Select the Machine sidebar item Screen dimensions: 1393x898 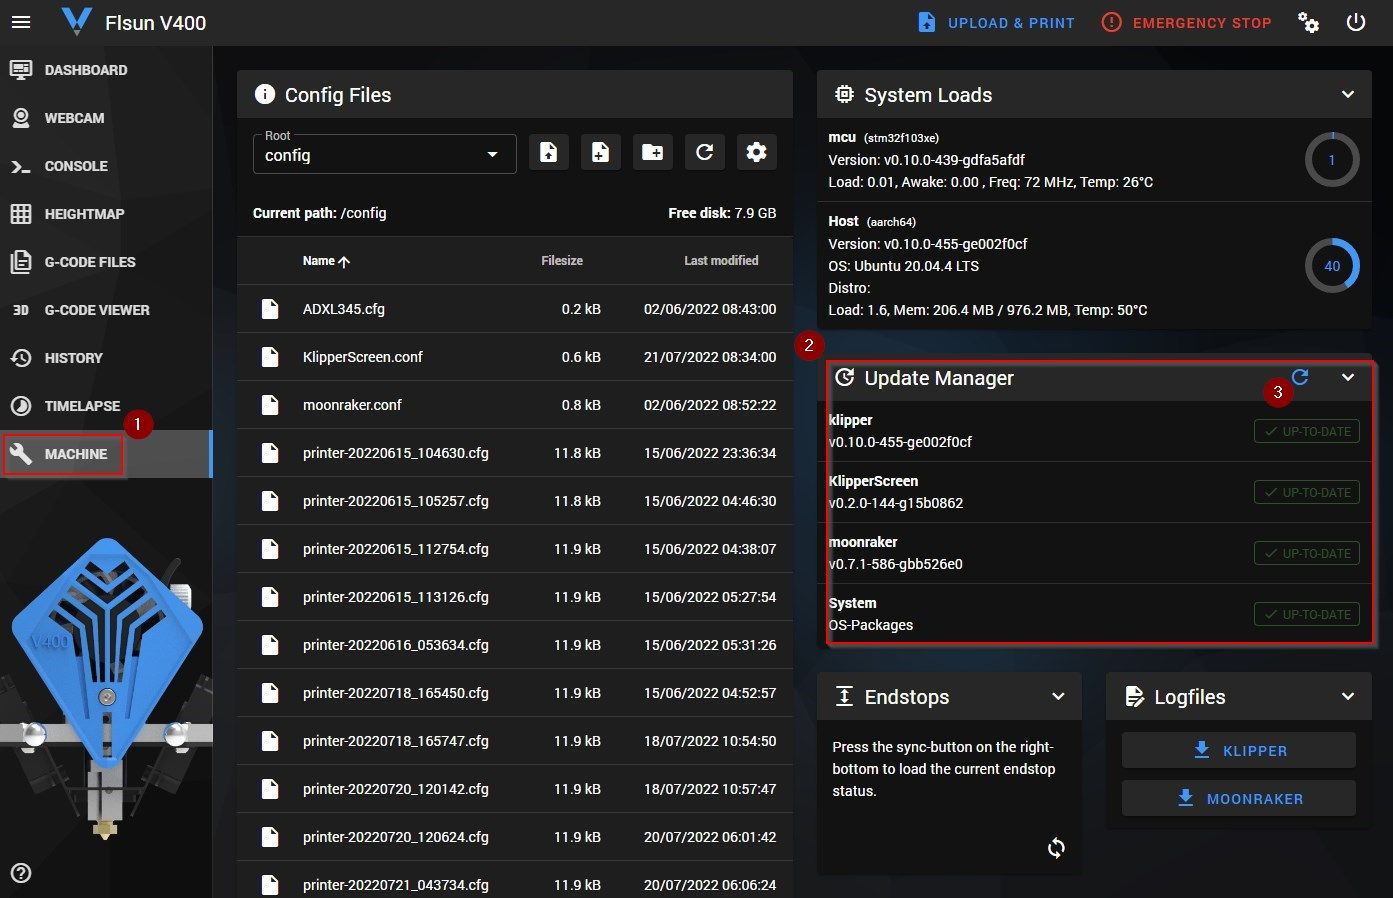click(x=106, y=454)
